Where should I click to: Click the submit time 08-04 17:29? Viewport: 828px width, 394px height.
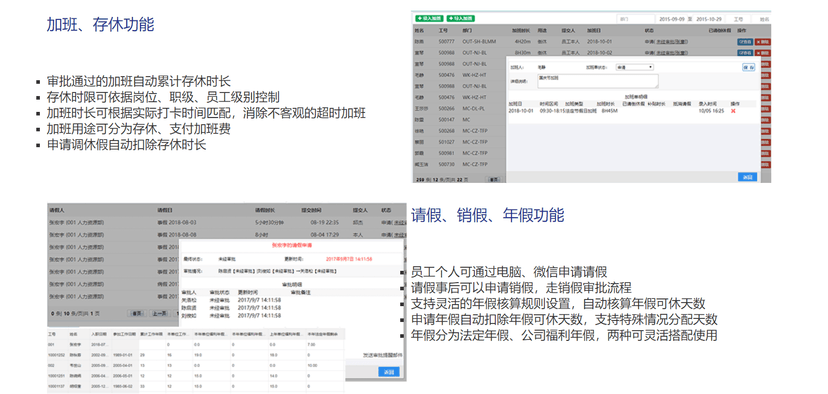325,234
